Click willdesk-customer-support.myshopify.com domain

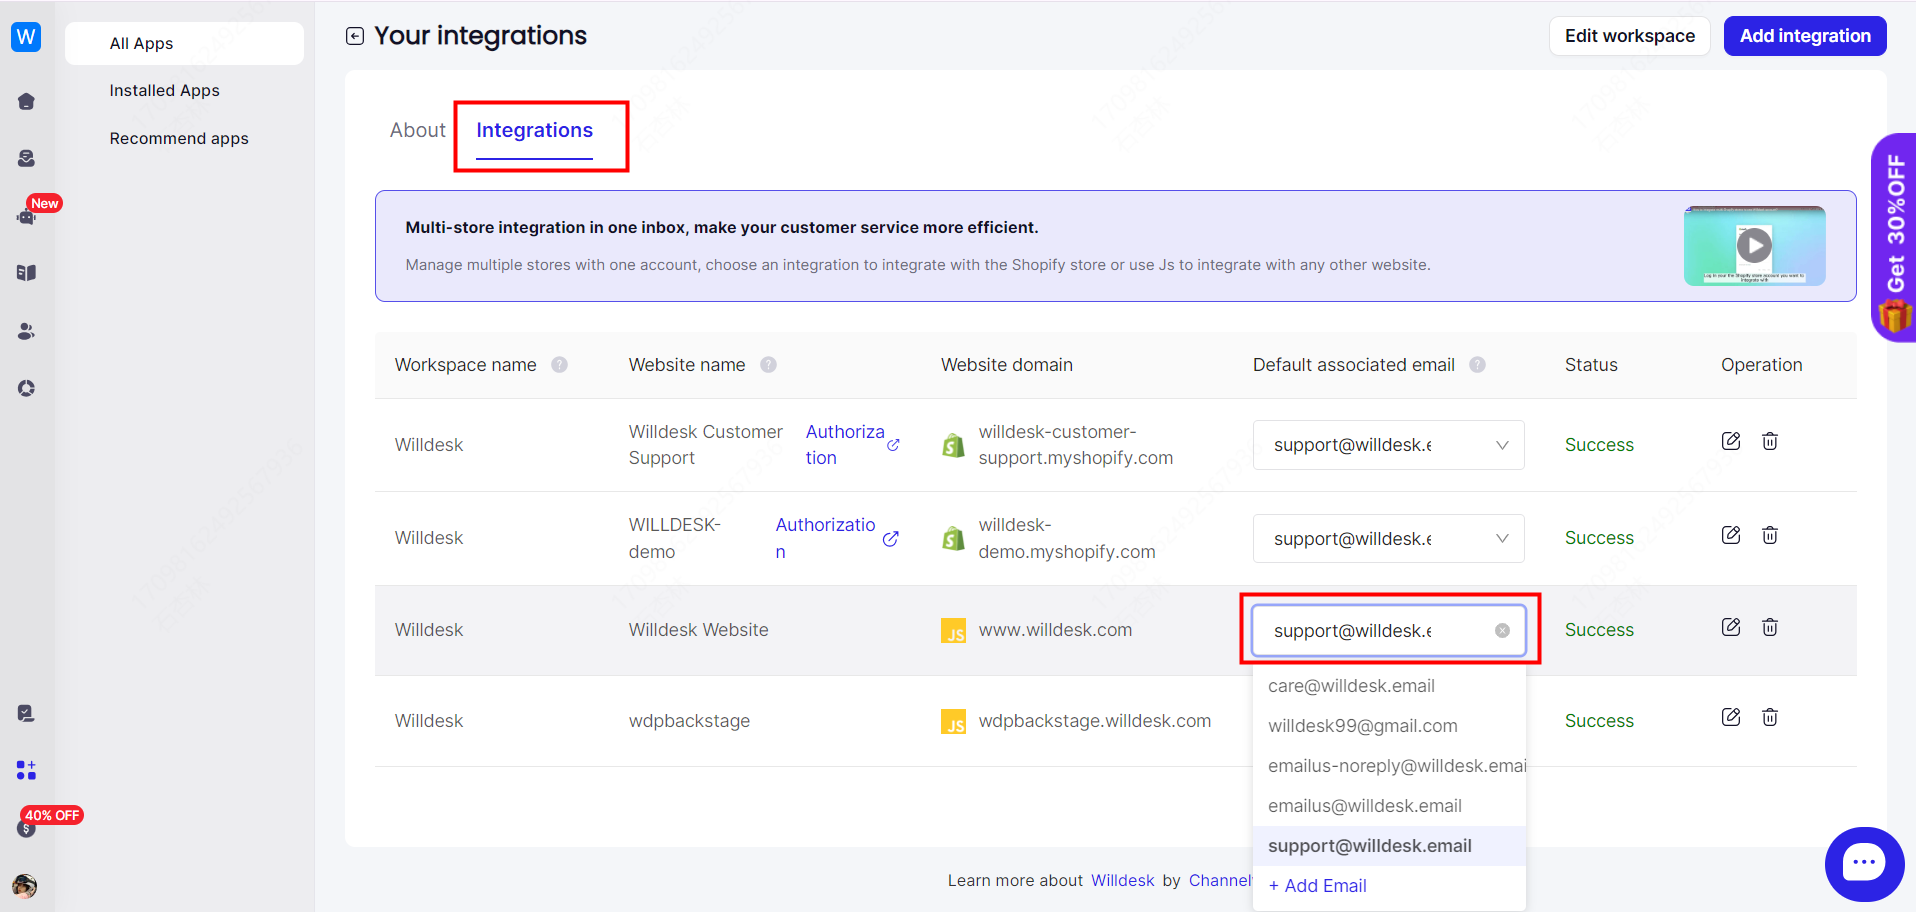coord(1076,445)
